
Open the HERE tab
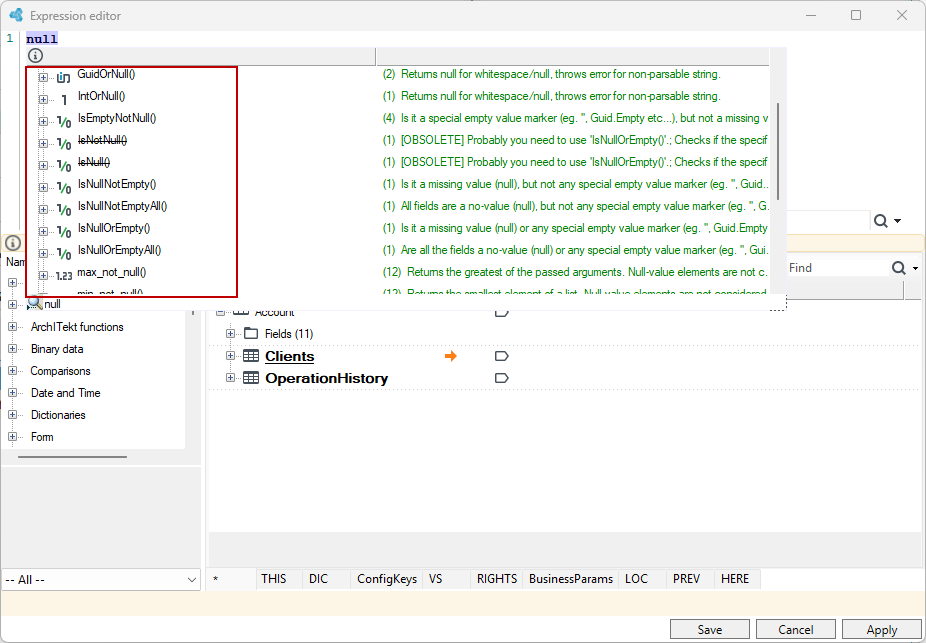point(735,579)
